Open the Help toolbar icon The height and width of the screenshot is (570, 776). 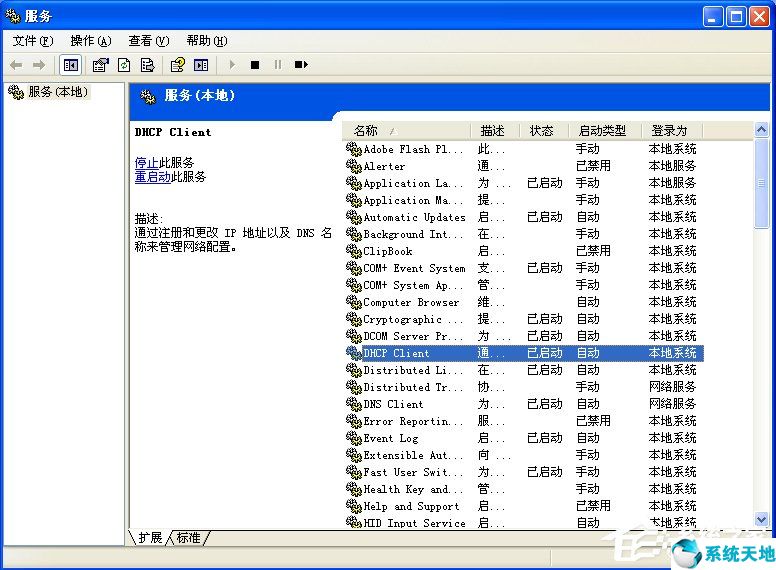click(x=177, y=65)
